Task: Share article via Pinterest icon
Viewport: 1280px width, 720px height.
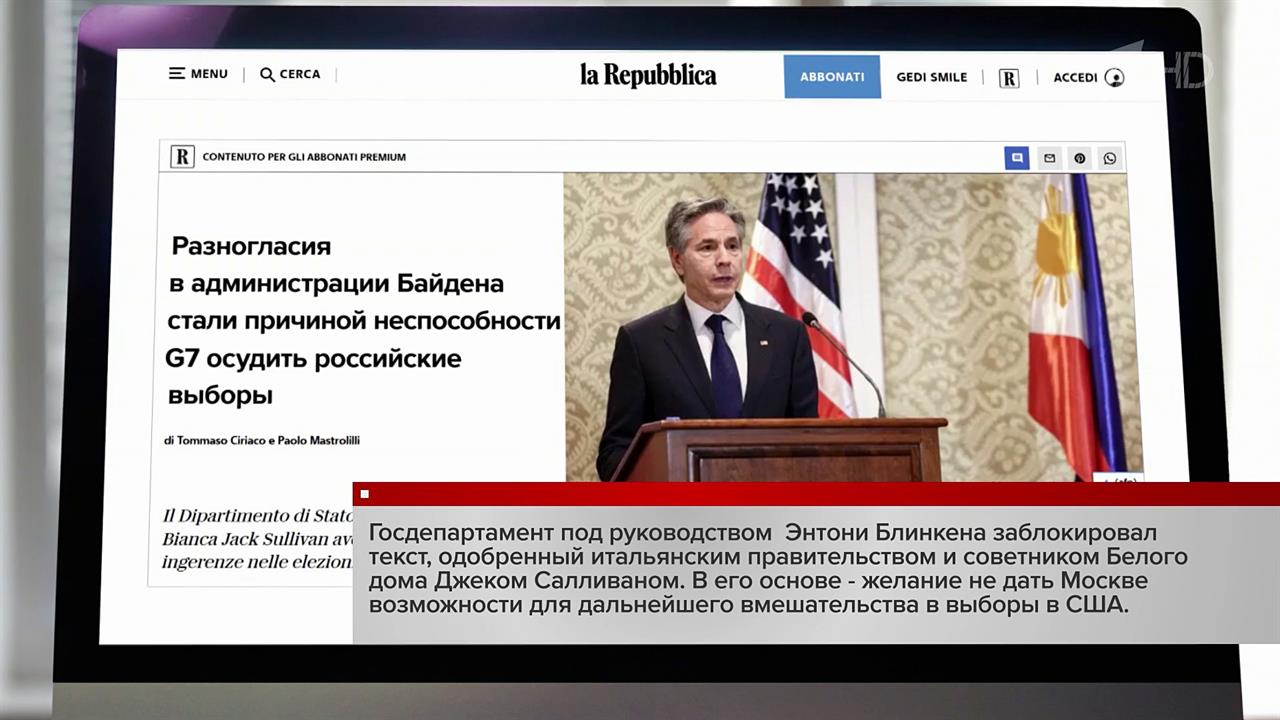Action: coord(1080,158)
